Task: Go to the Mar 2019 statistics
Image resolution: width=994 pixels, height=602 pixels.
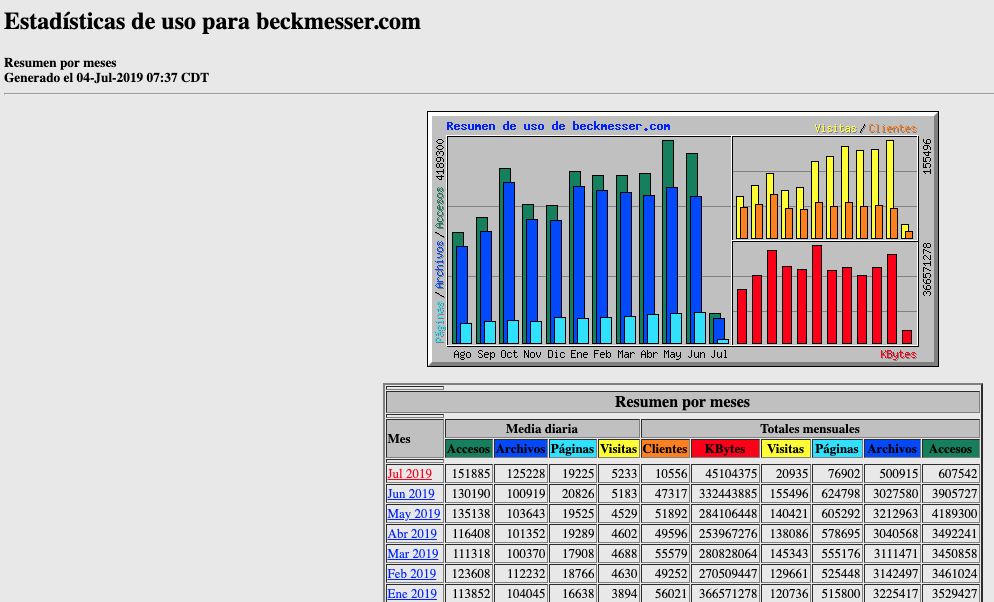Action: (412, 554)
